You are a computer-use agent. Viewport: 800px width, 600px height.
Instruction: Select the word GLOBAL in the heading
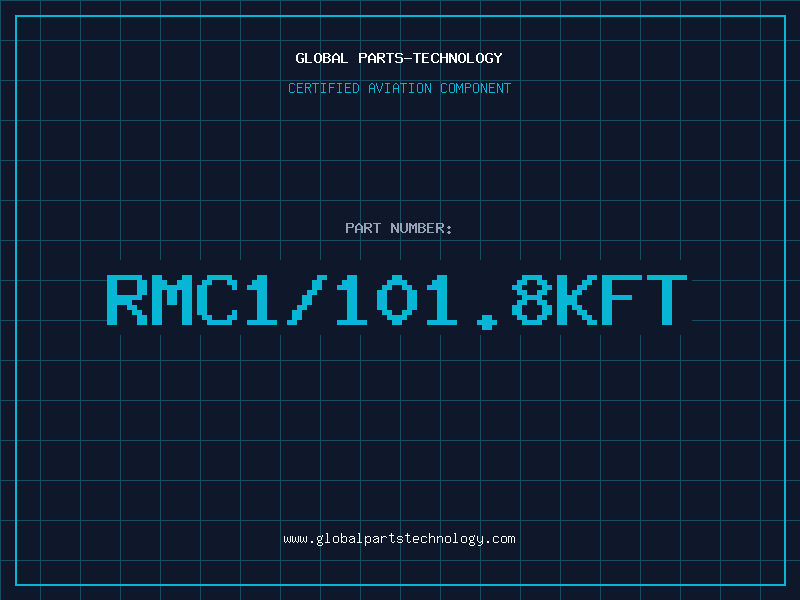coord(322,58)
